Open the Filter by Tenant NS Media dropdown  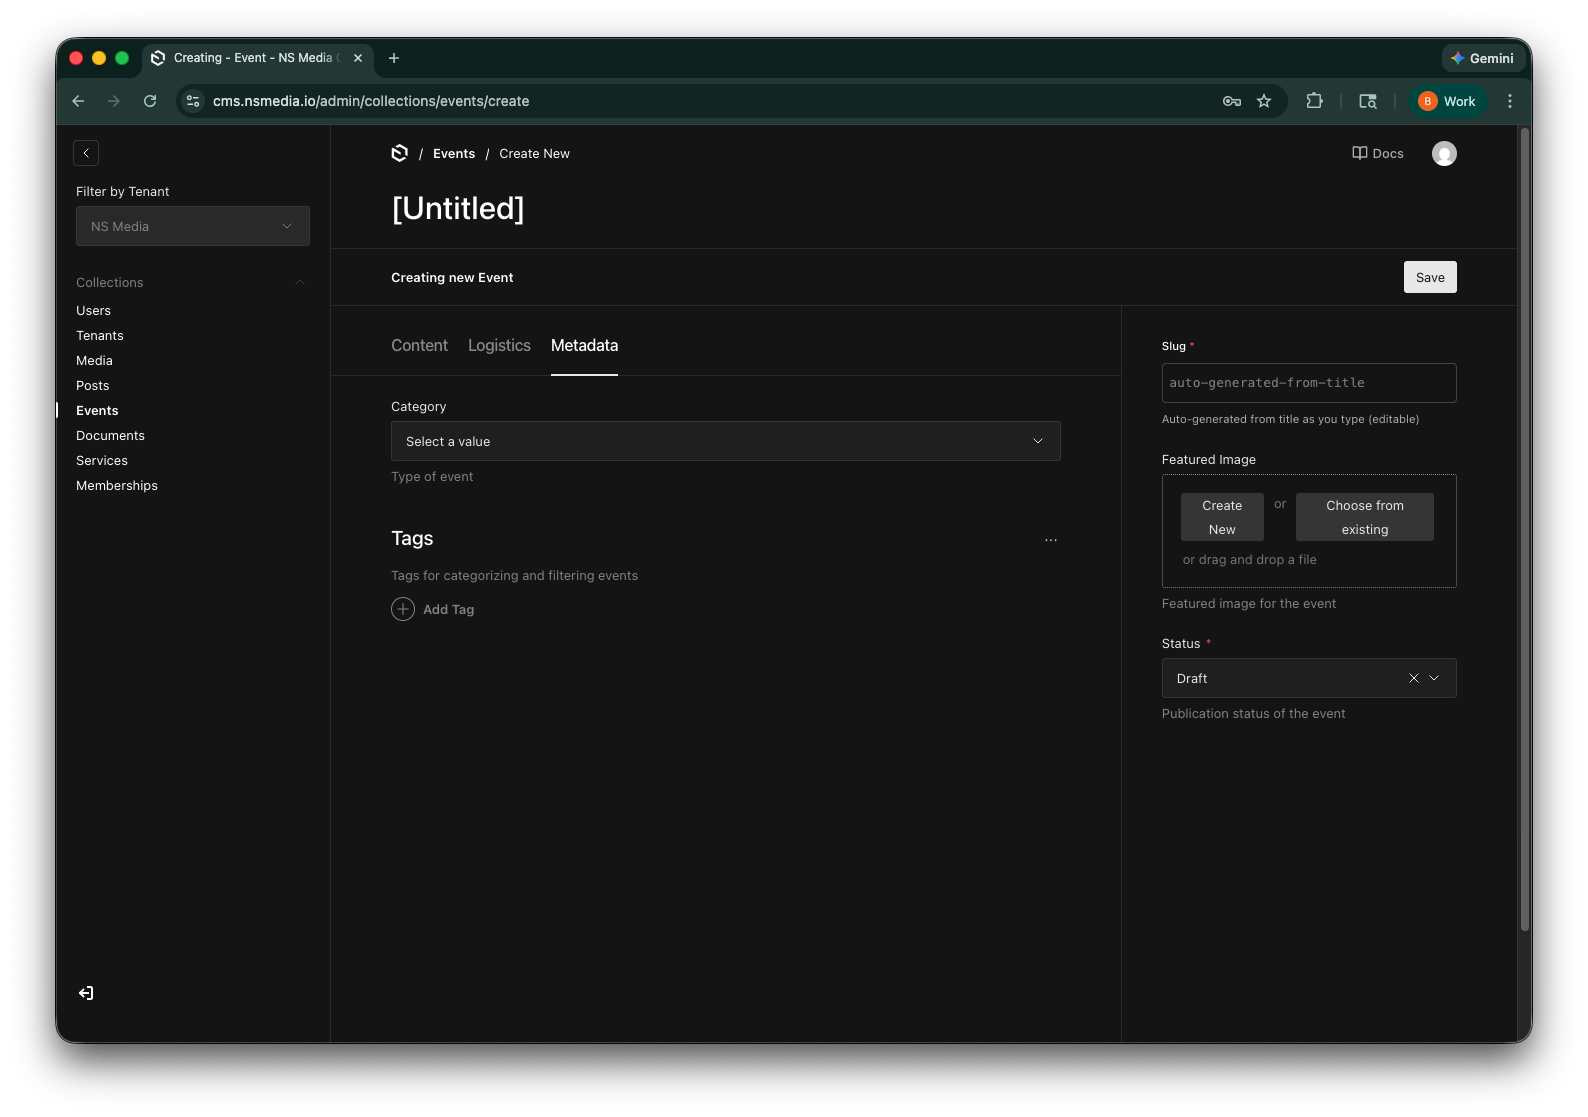point(193,226)
